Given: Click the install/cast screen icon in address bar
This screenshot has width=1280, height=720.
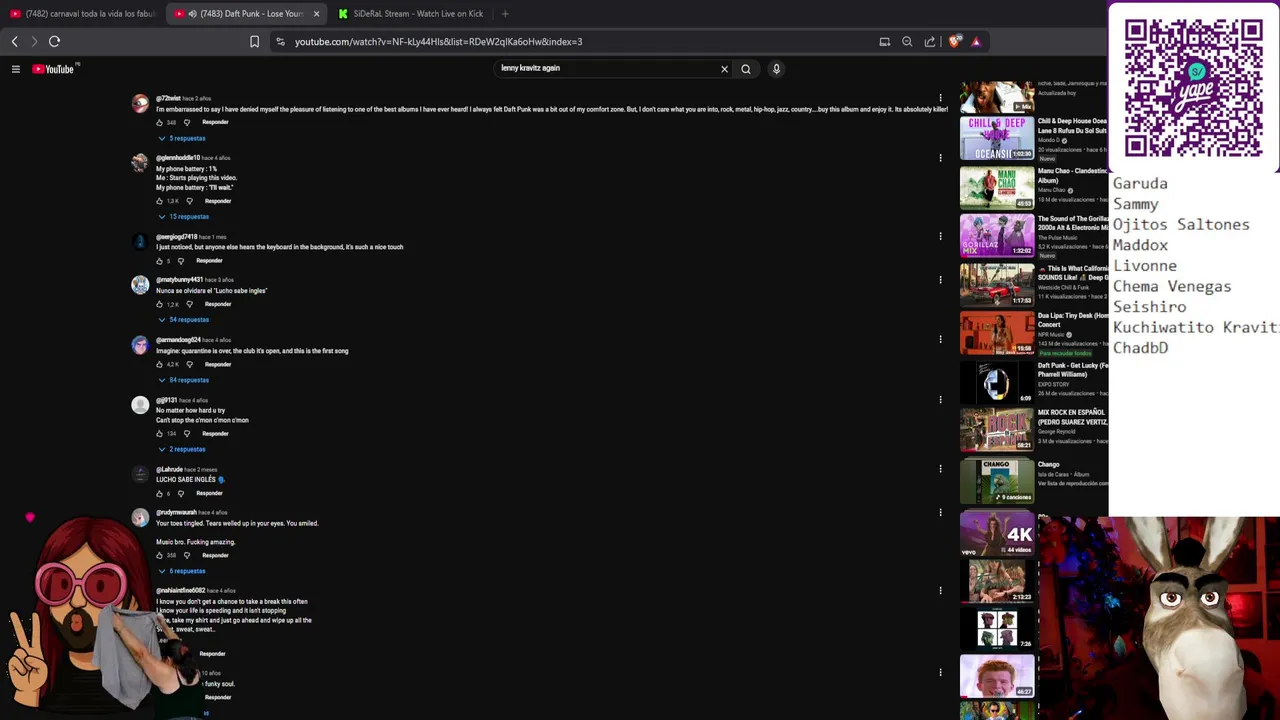Looking at the screenshot, I should (x=884, y=42).
